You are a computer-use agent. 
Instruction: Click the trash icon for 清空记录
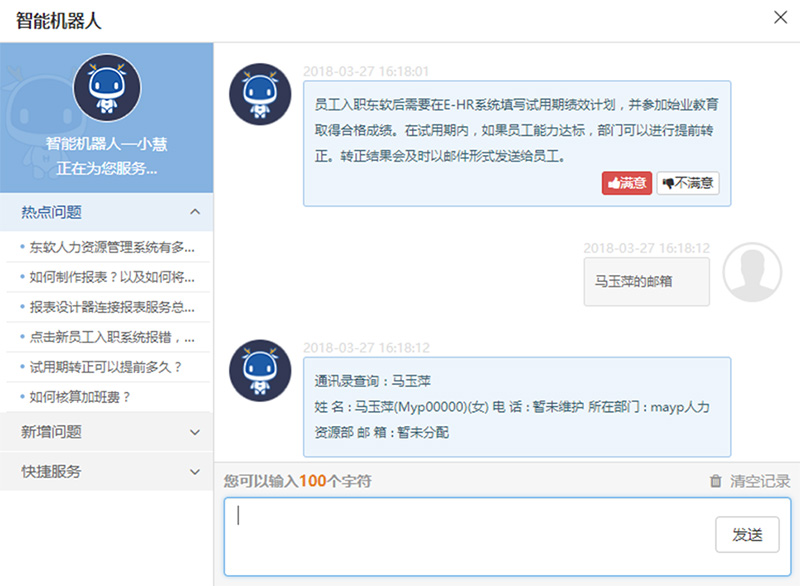coord(716,481)
